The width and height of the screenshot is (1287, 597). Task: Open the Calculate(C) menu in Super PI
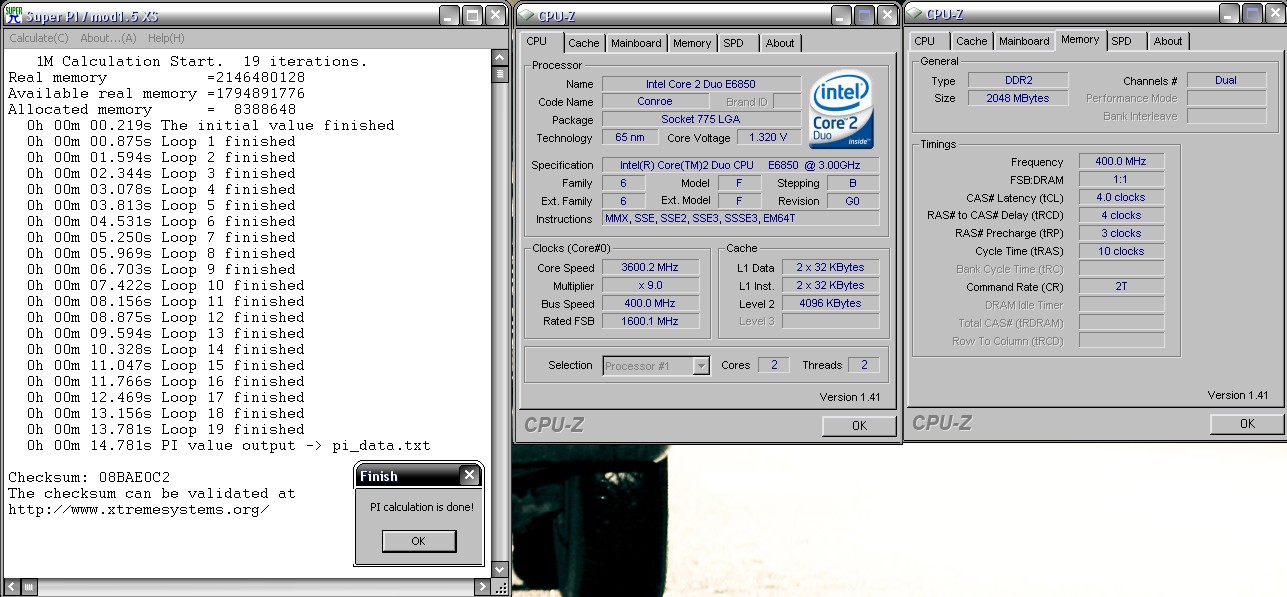[39, 38]
